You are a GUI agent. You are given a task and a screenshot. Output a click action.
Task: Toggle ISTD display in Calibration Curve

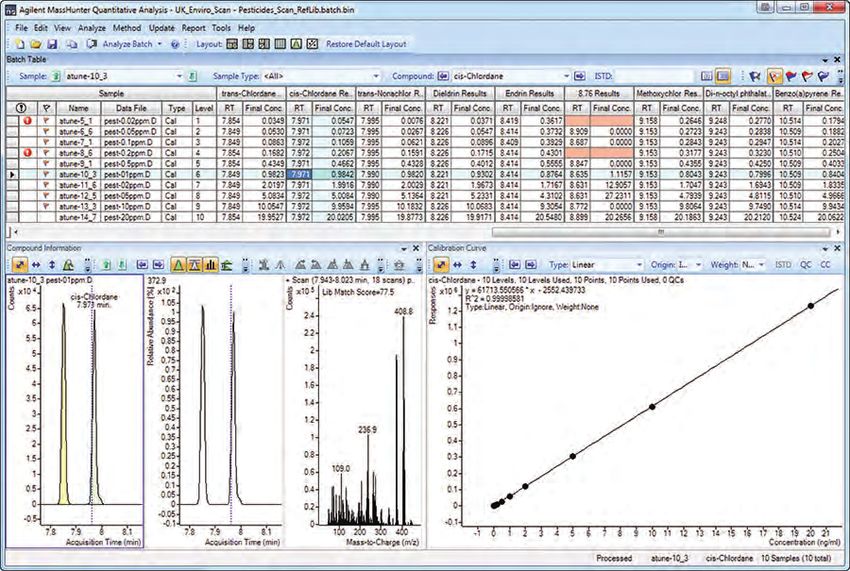point(783,265)
